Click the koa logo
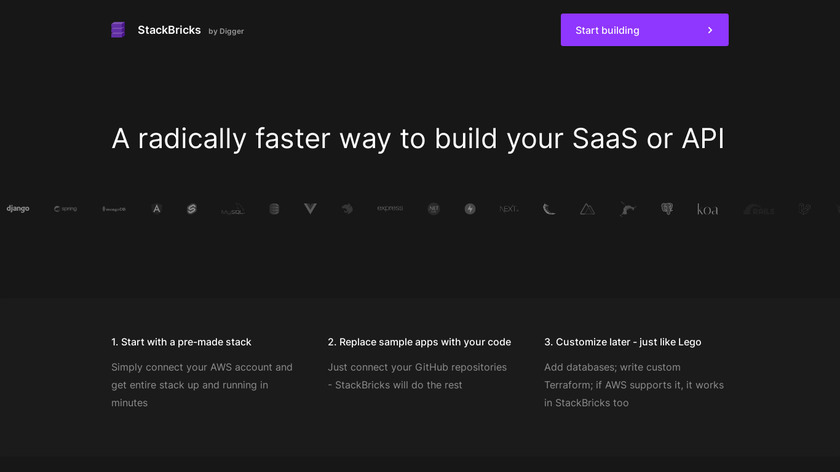This screenshot has width=840, height=472. tap(707, 209)
